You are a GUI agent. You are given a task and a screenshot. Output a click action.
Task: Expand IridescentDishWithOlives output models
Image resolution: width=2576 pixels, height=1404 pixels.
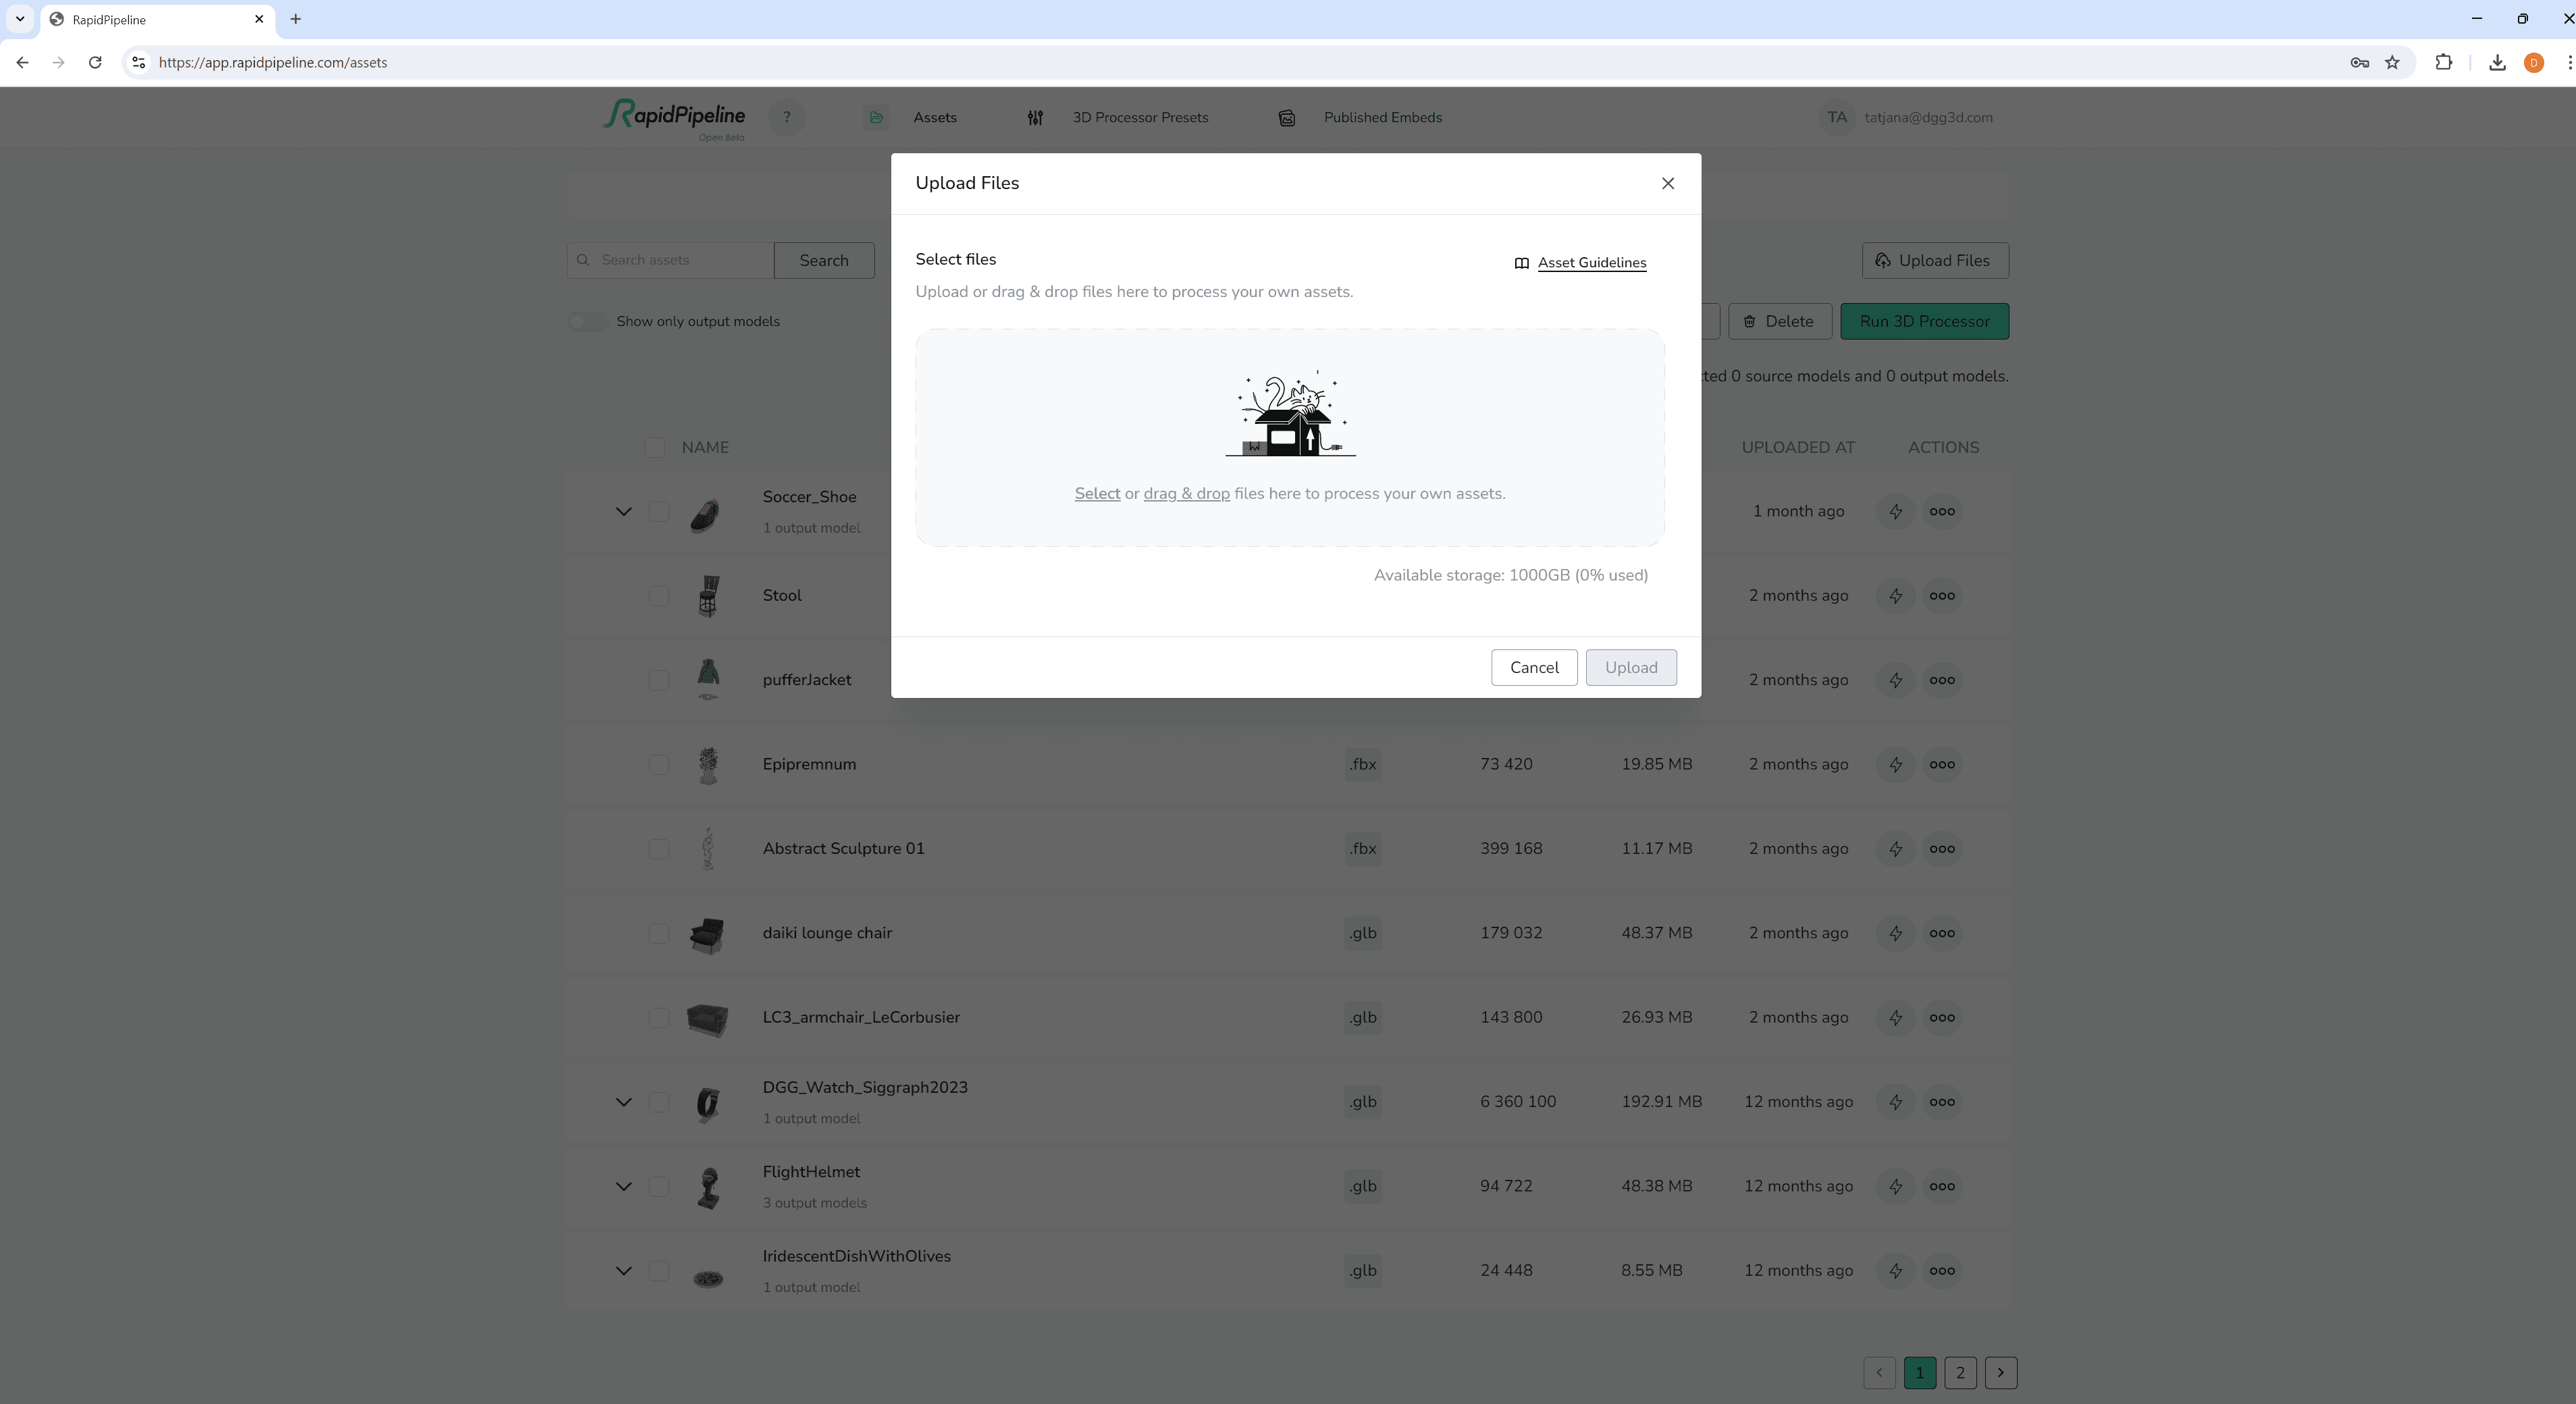[623, 1270]
